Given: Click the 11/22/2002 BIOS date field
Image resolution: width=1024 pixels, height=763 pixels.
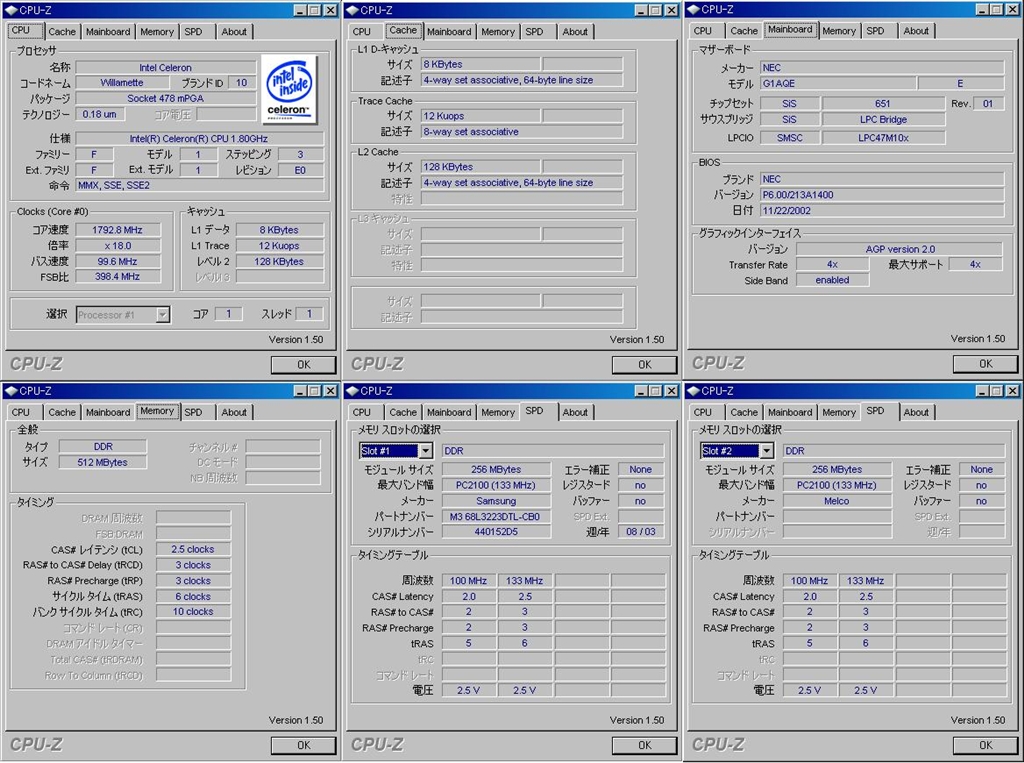Looking at the screenshot, I should (882, 210).
